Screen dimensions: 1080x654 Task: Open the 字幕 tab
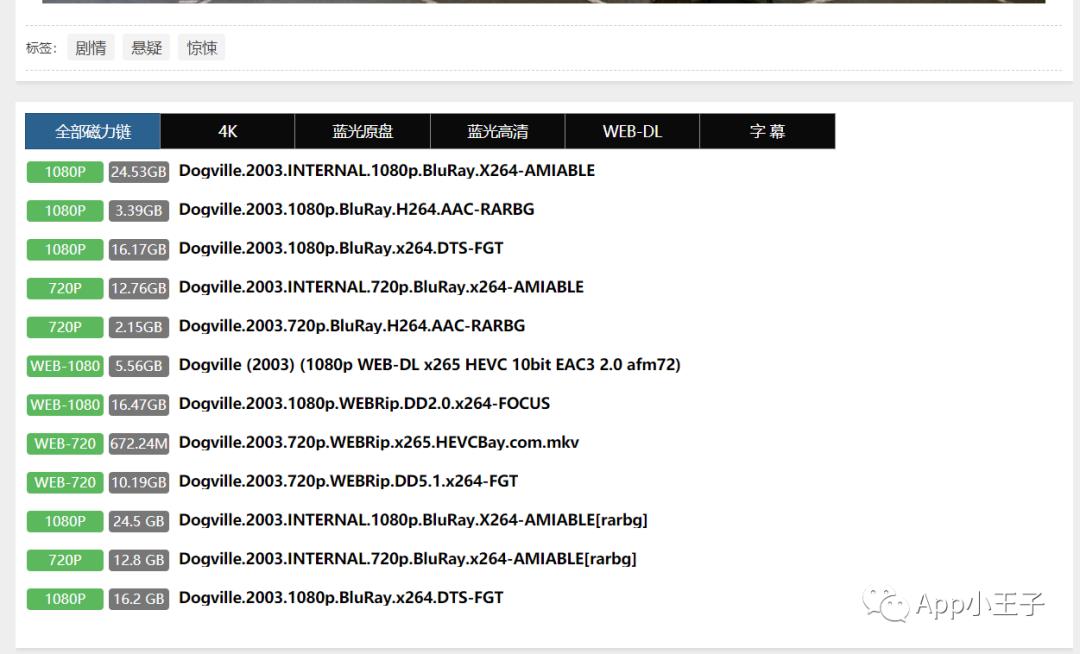tap(767, 131)
